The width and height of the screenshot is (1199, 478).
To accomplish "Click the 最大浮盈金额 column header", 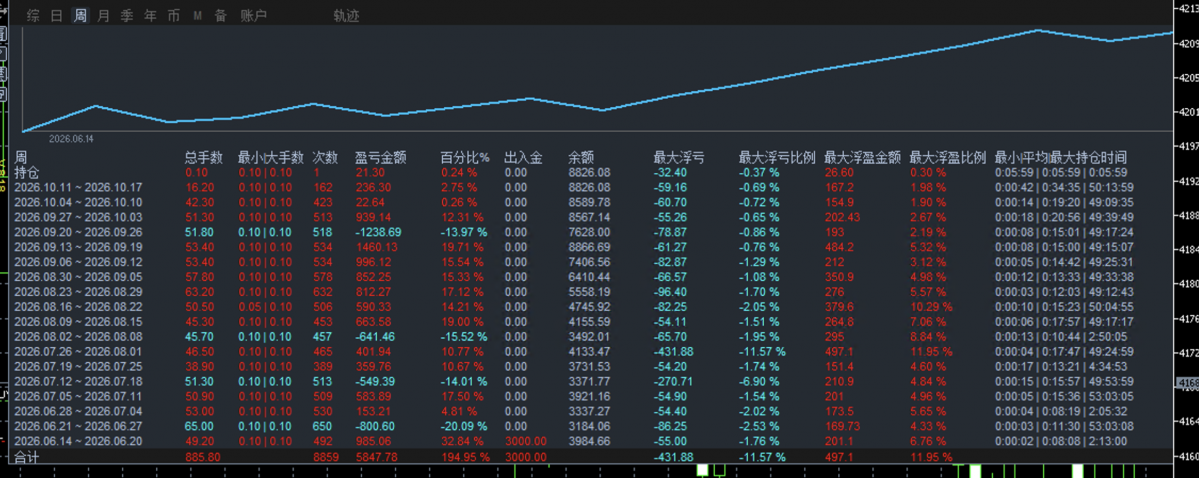I will point(863,158).
